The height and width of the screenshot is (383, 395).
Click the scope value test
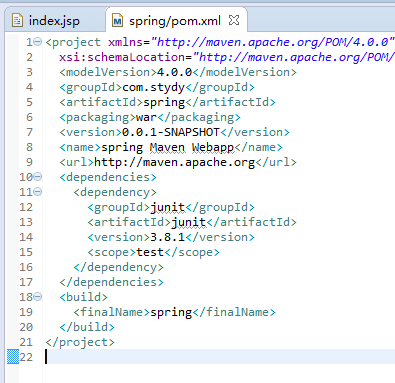(150, 252)
